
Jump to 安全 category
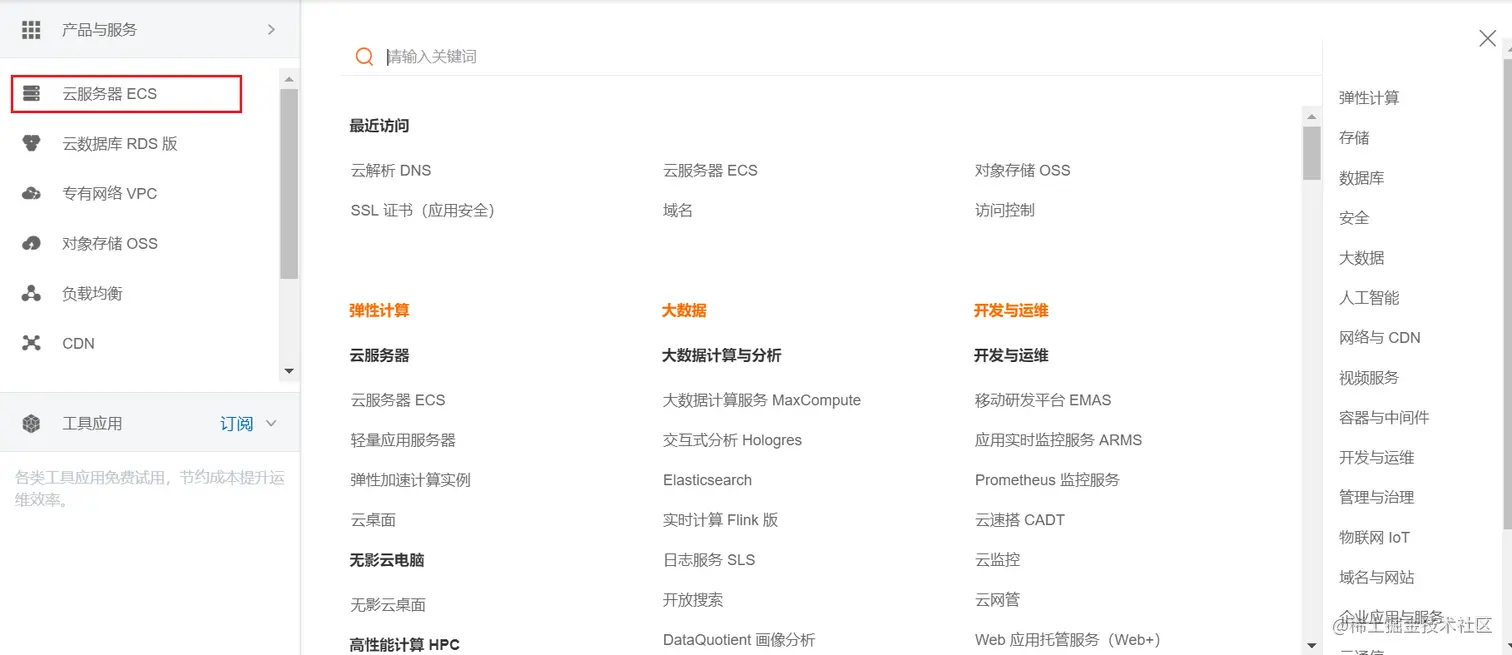click(x=1354, y=218)
